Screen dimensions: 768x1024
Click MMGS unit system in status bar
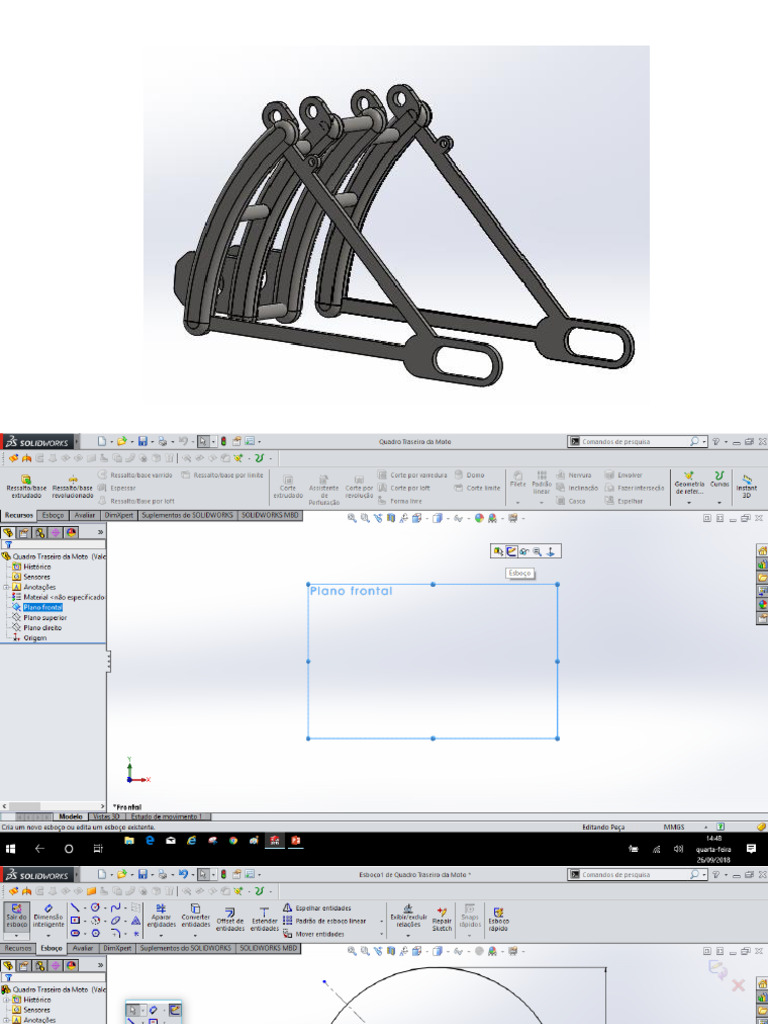674,827
